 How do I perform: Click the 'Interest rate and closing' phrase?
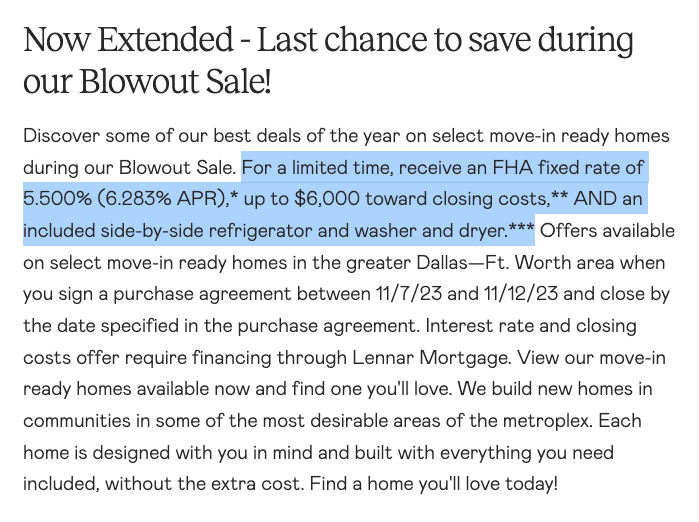click(531, 326)
